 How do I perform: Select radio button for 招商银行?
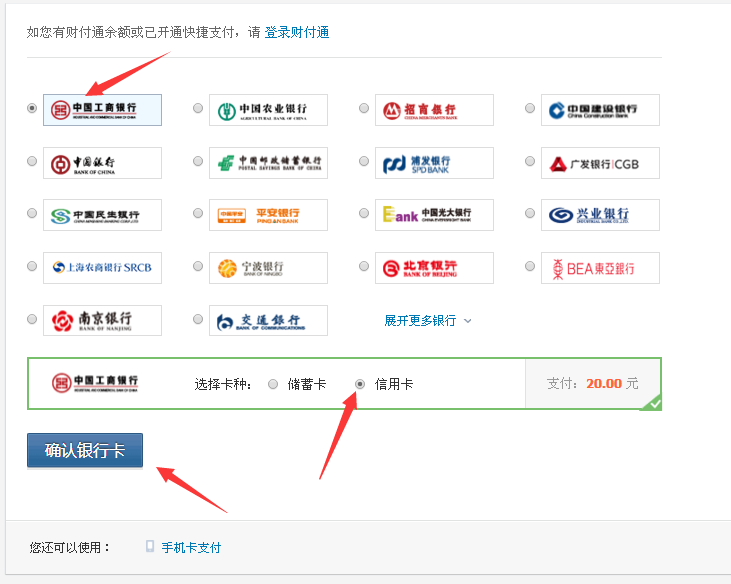(x=364, y=108)
